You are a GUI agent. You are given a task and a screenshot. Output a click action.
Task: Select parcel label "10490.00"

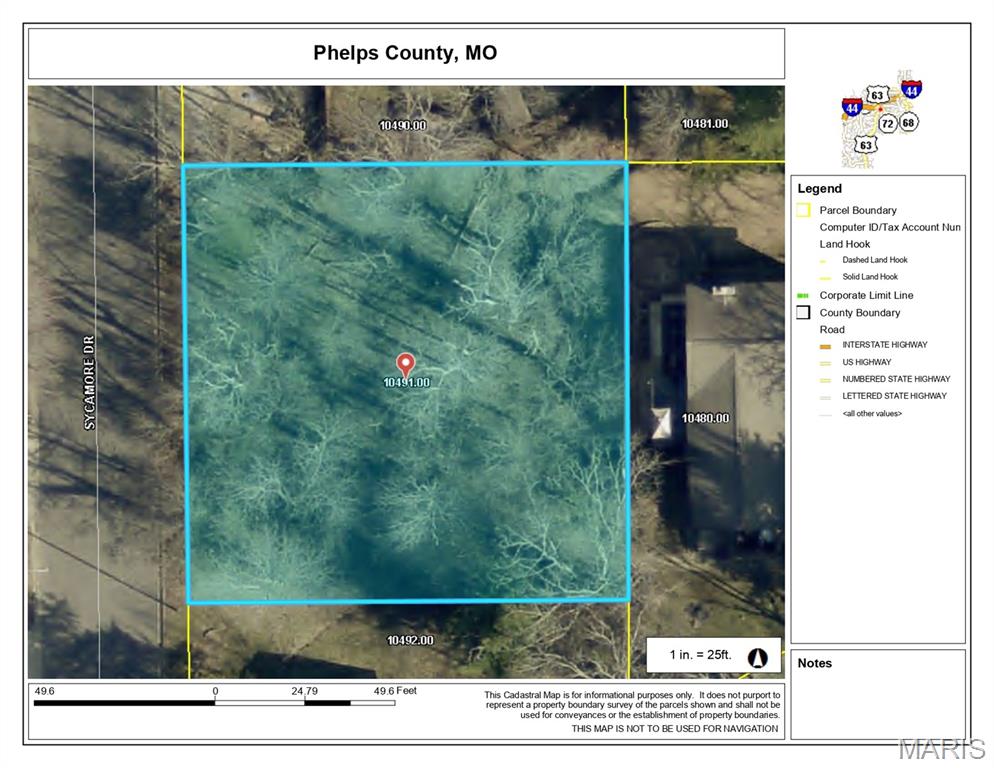[x=403, y=126]
